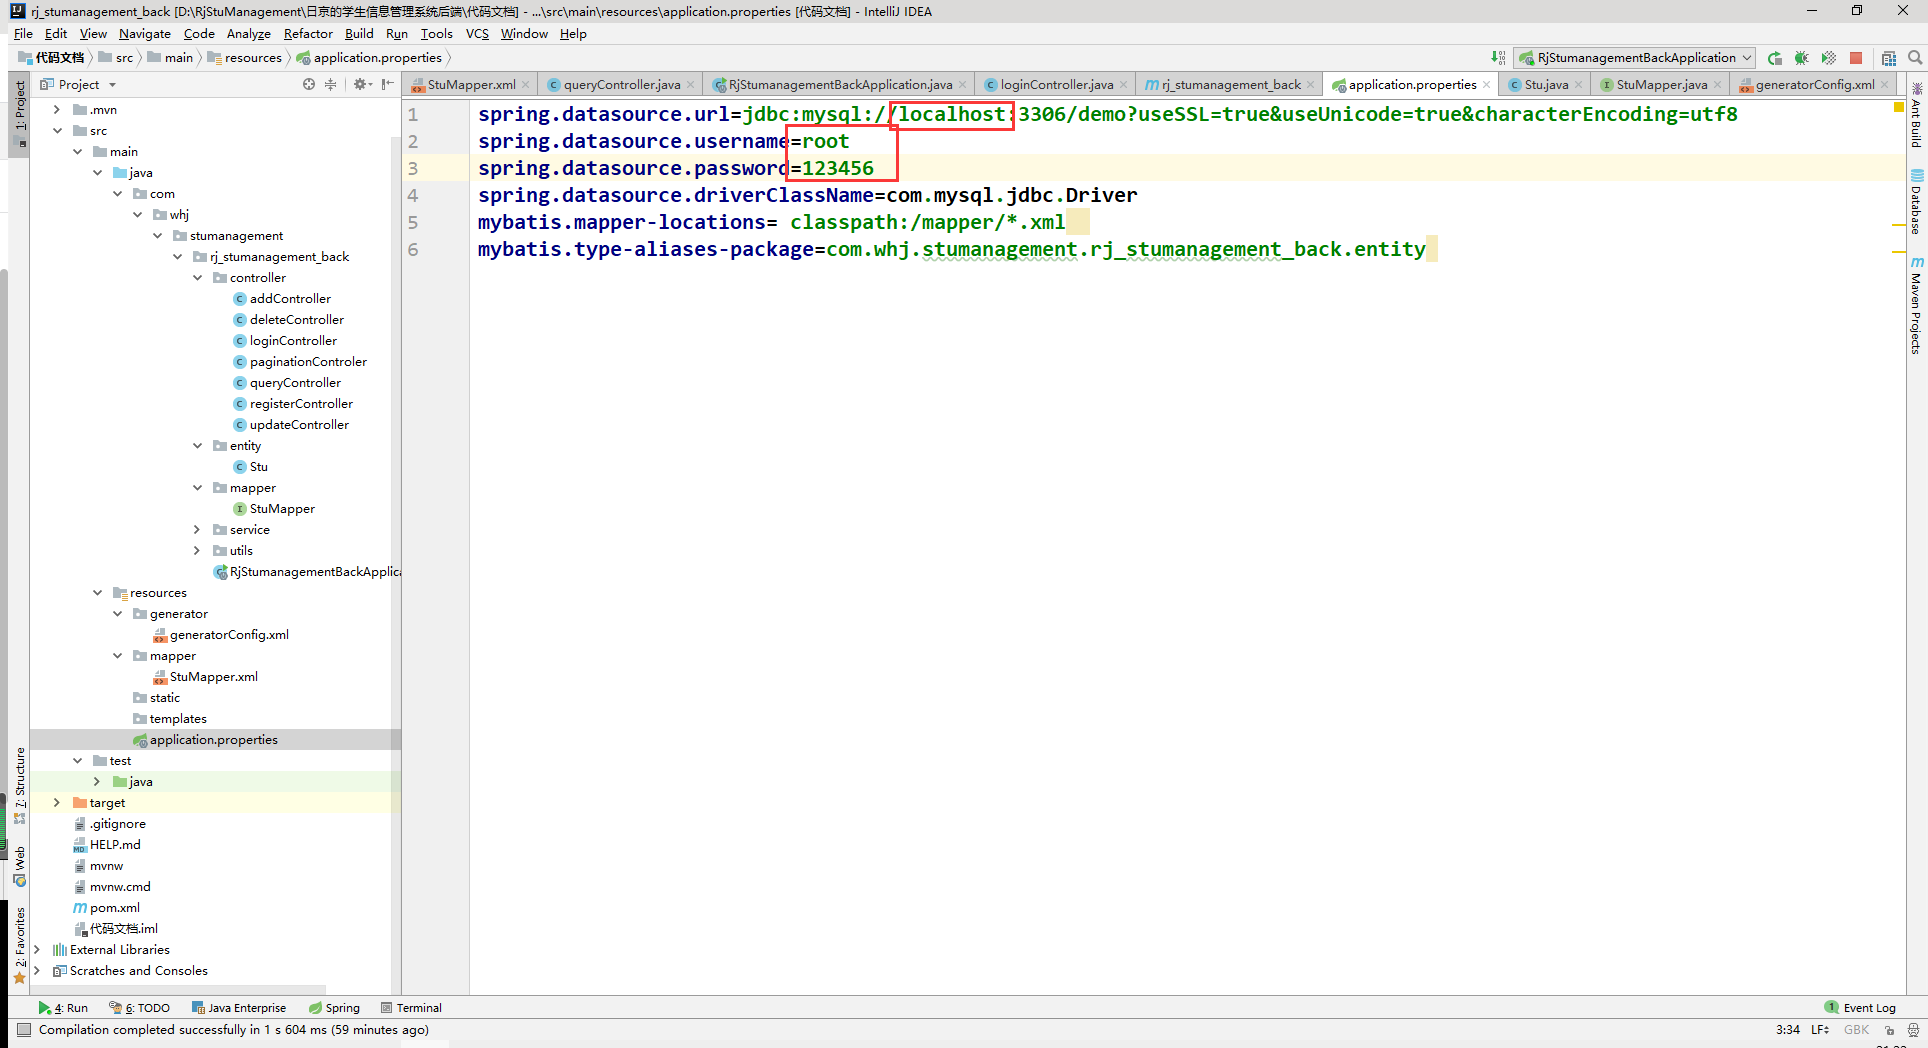
Task: Start debugging with the bug icon
Action: coord(1802,58)
